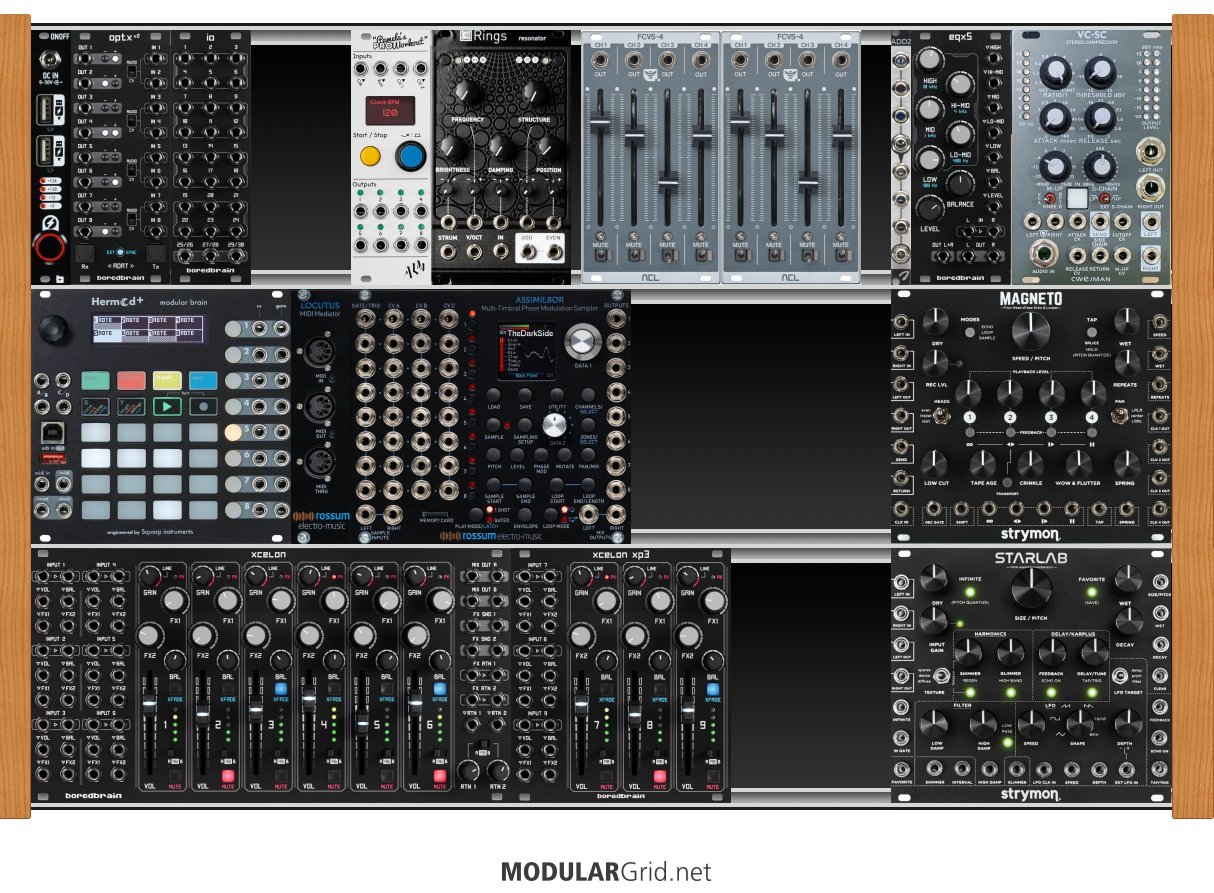Click Assimil8or TheDarkSide display
Image resolution: width=1214 pixels, height=893 pixels.
click(527, 352)
